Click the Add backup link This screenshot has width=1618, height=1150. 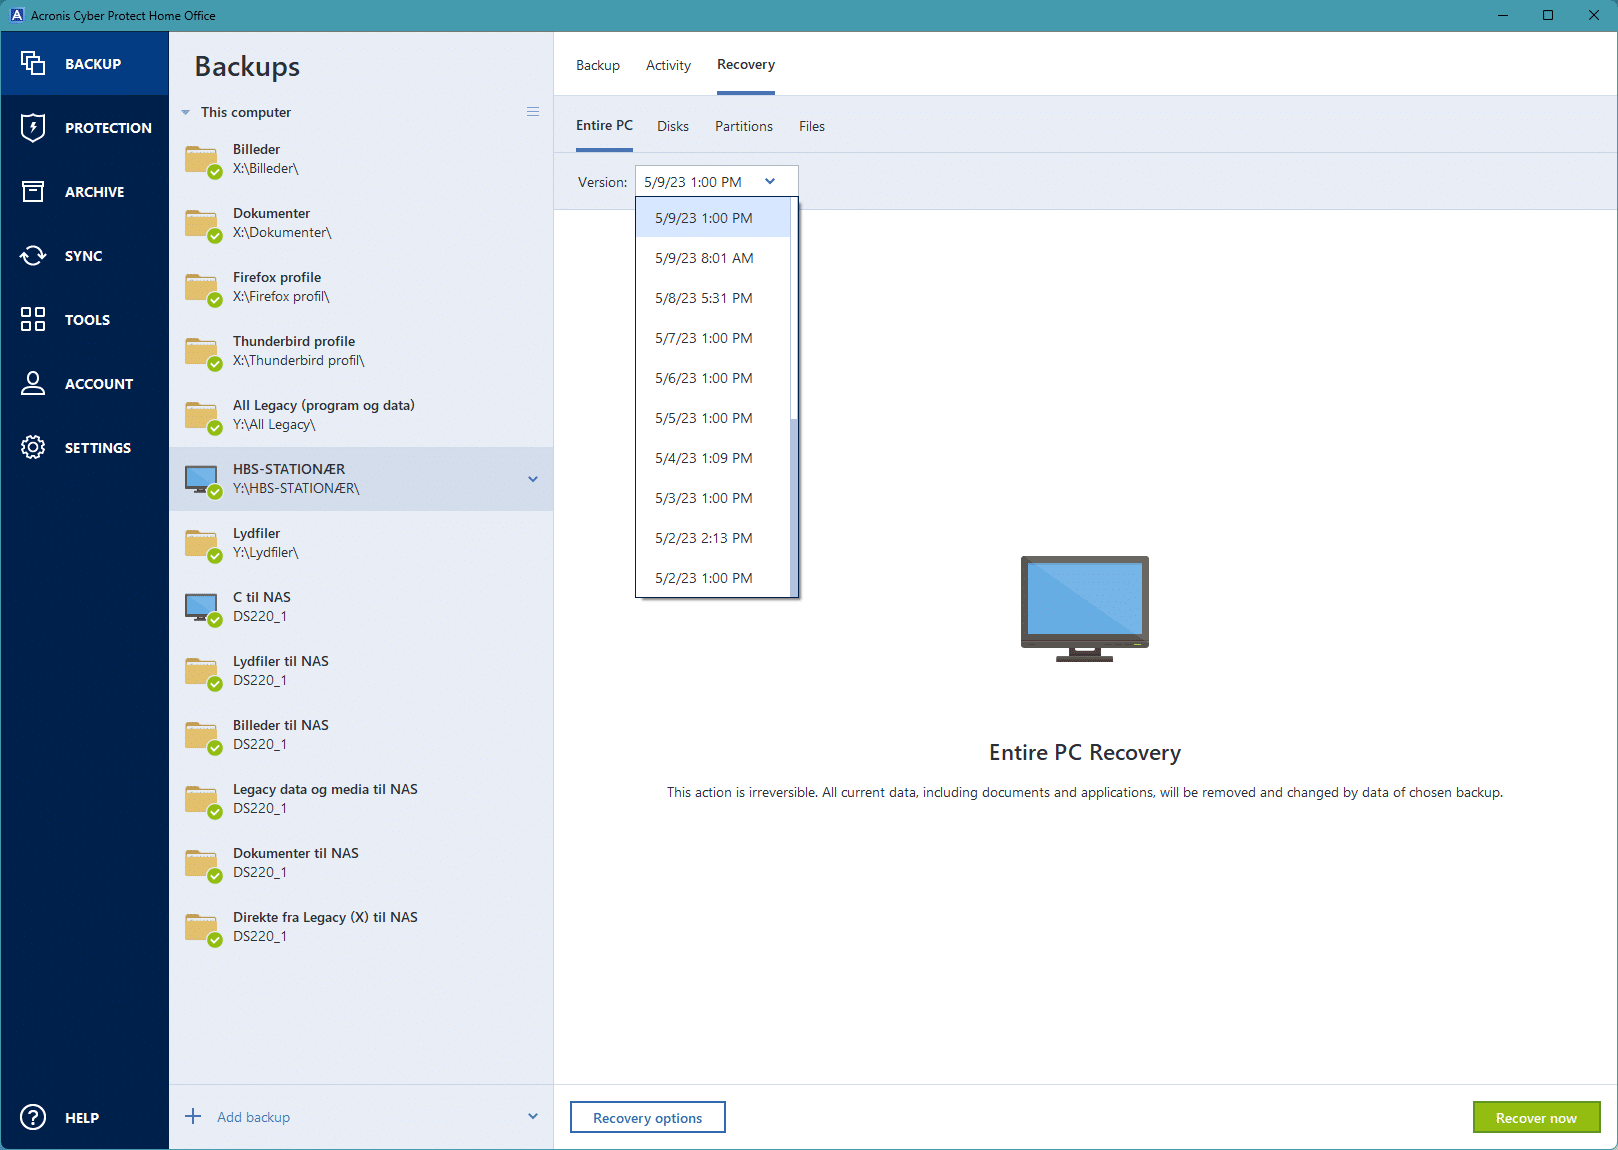(x=254, y=1117)
